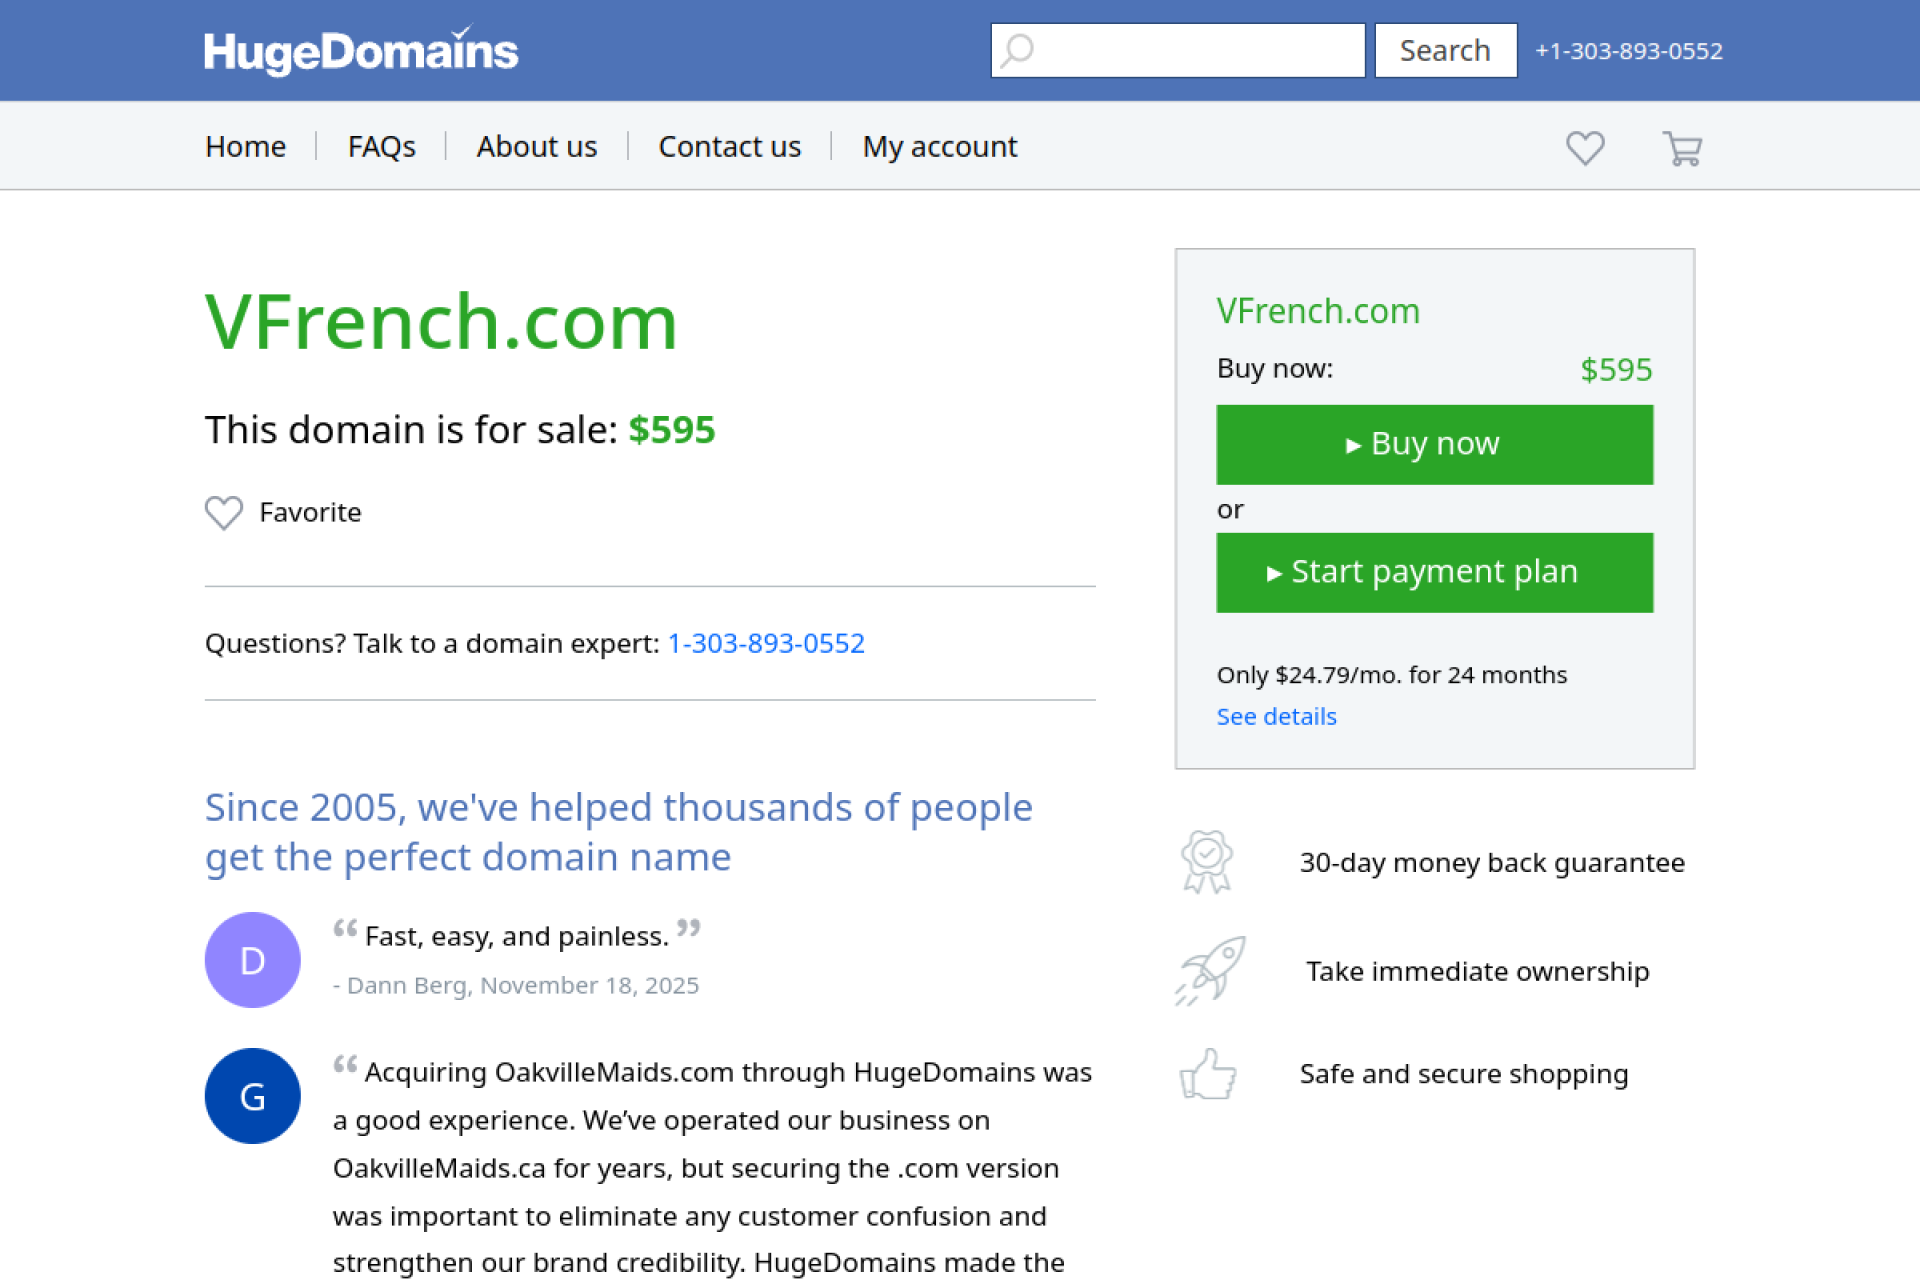This screenshot has width=1920, height=1280.
Task: Open My account
Action: coord(939,147)
